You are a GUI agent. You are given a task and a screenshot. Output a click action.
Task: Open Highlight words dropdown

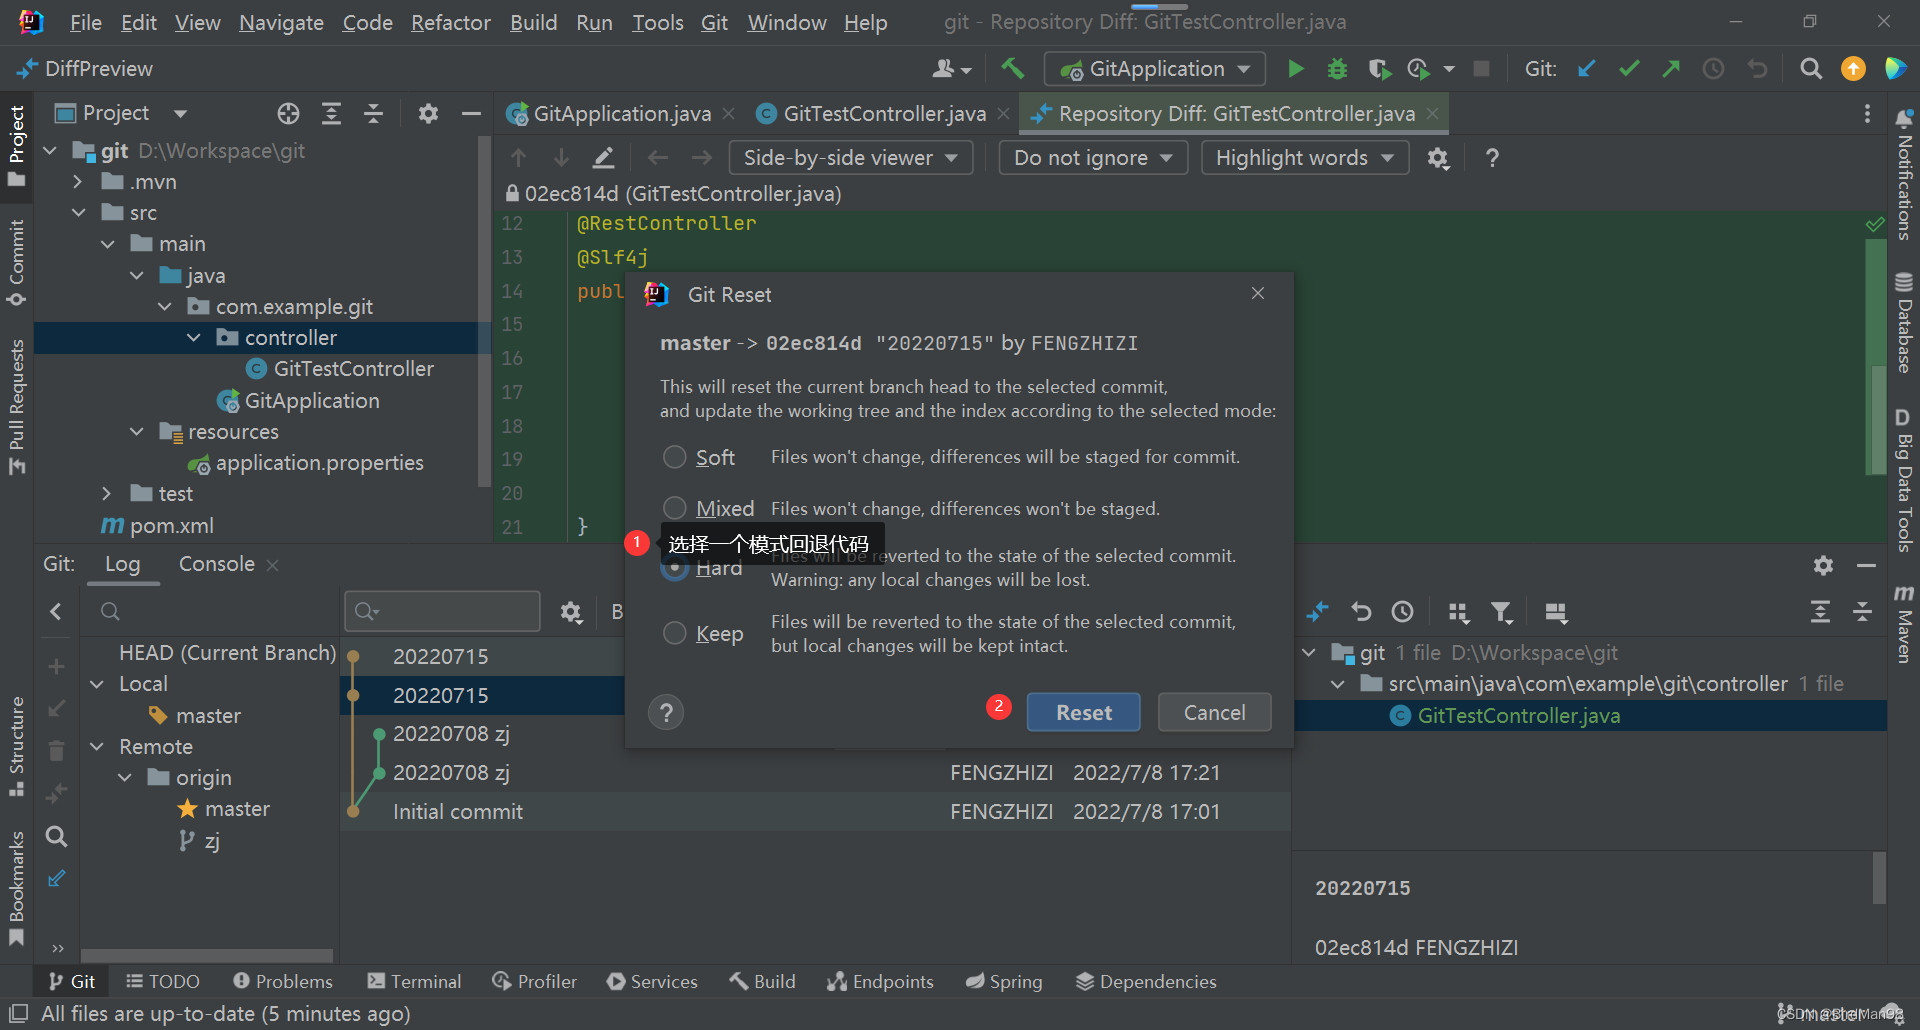(1305, 158)
